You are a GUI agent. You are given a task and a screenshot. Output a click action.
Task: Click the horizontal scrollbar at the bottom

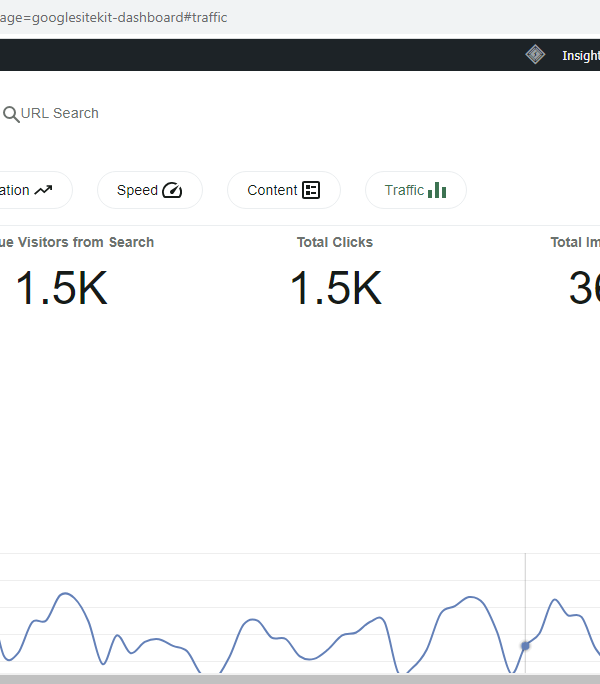pos(300,679)
